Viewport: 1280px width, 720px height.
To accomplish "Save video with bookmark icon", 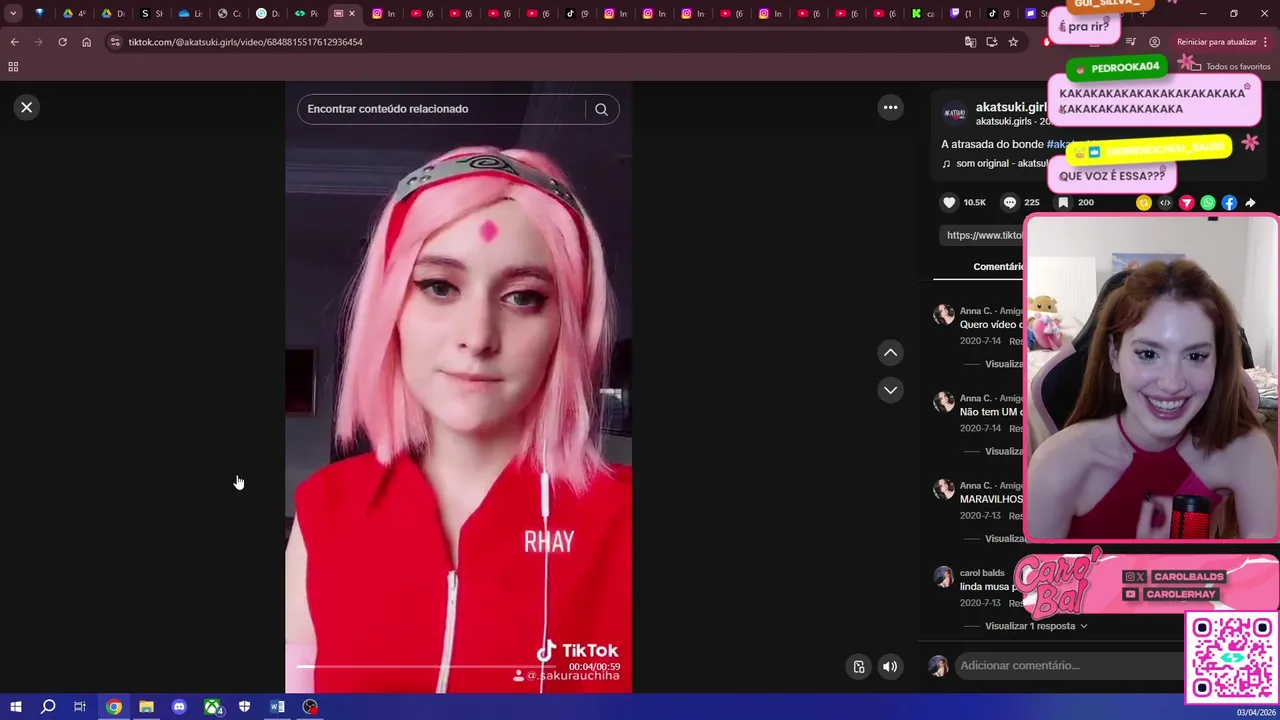I will pos(1063,202).
